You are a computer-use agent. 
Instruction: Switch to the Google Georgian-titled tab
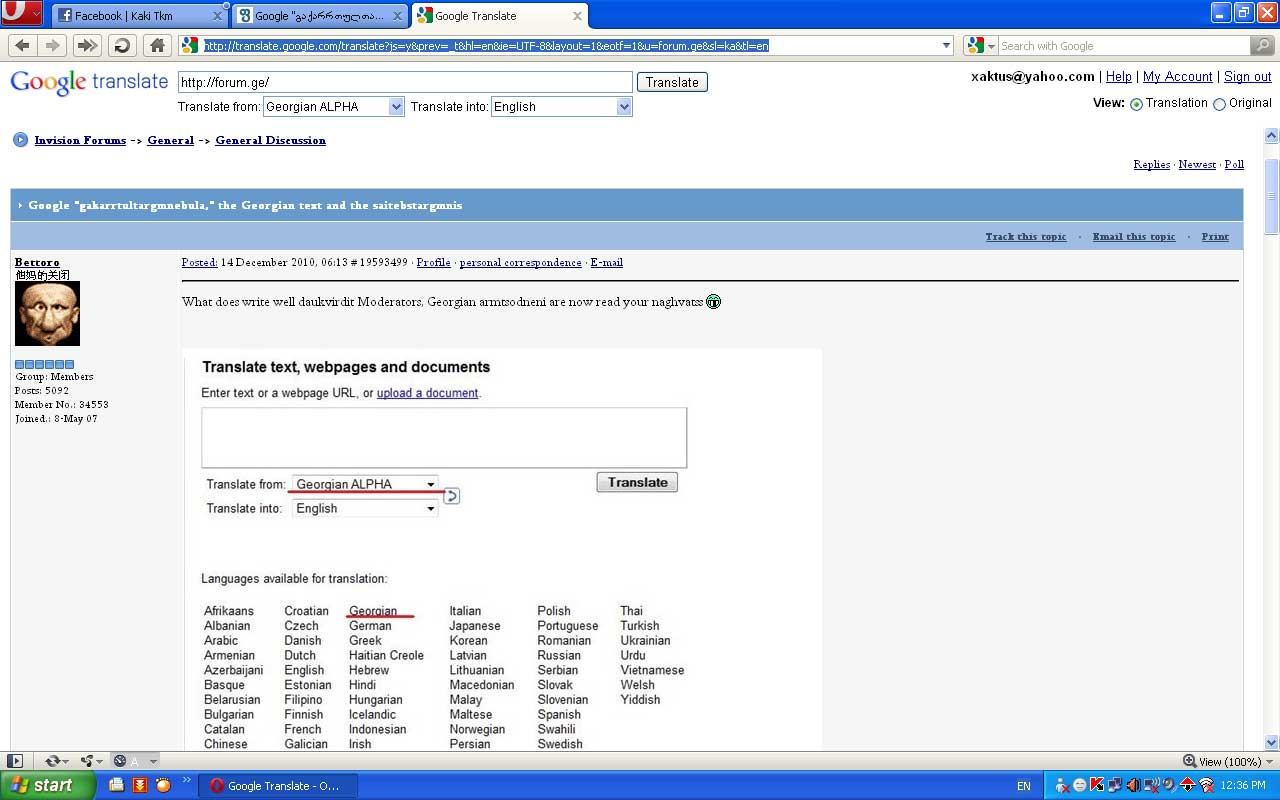click(x=320, y=16)
